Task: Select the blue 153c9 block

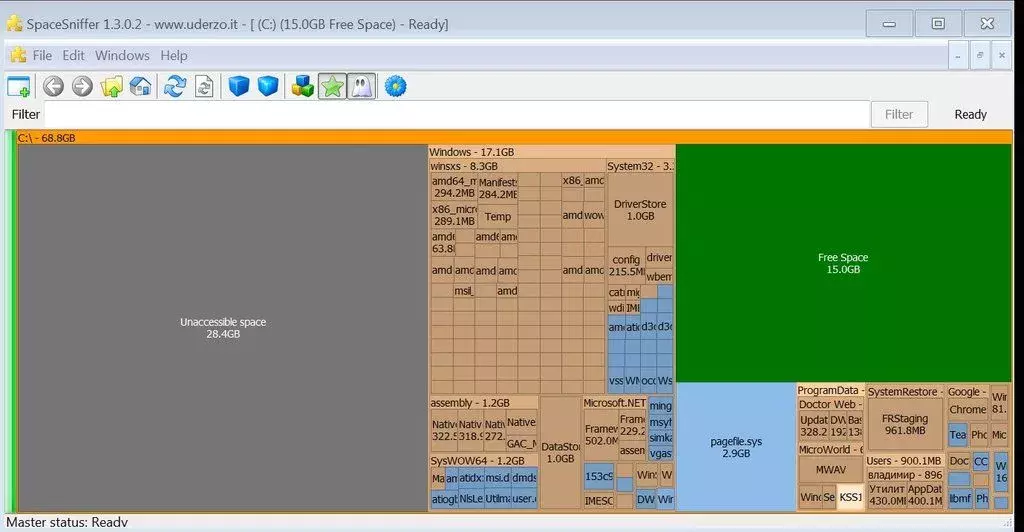Action: point(599,477)
